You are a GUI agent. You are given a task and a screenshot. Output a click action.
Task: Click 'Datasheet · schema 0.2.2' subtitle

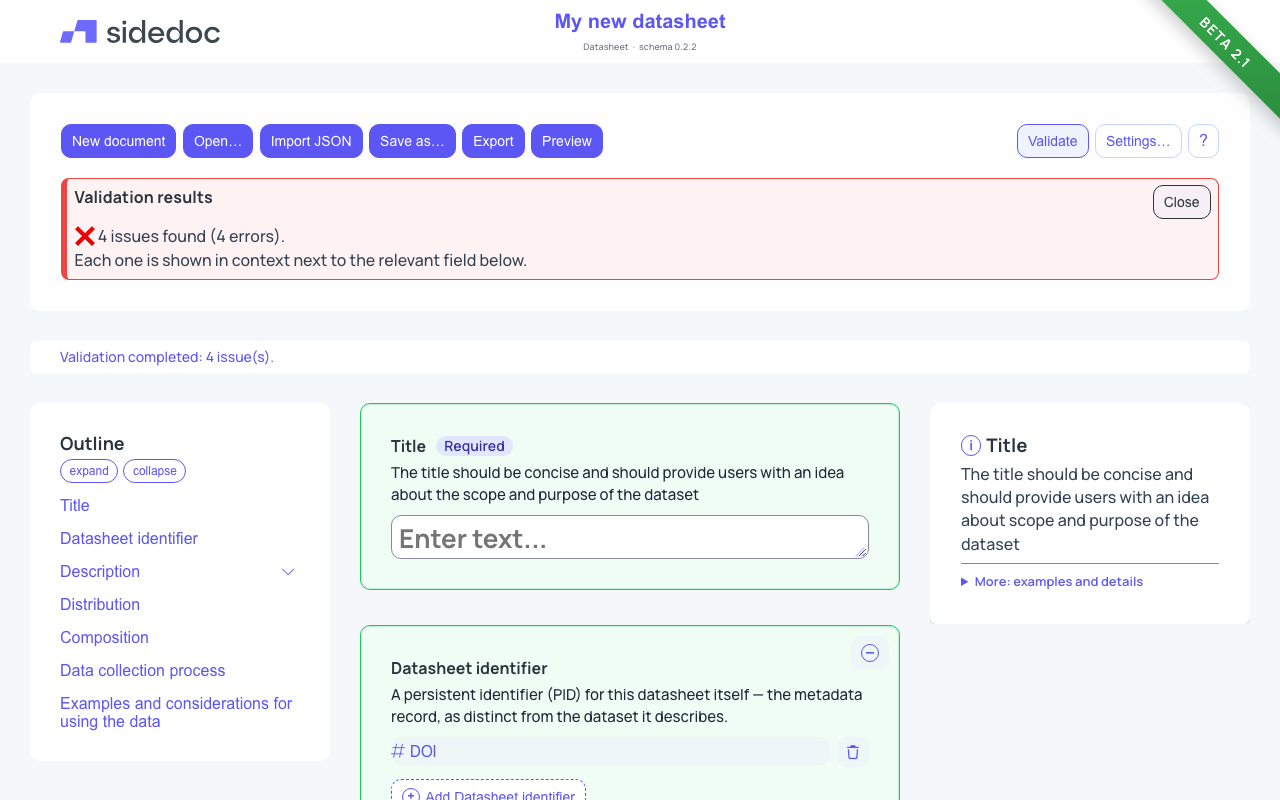[x=640, y=47]
